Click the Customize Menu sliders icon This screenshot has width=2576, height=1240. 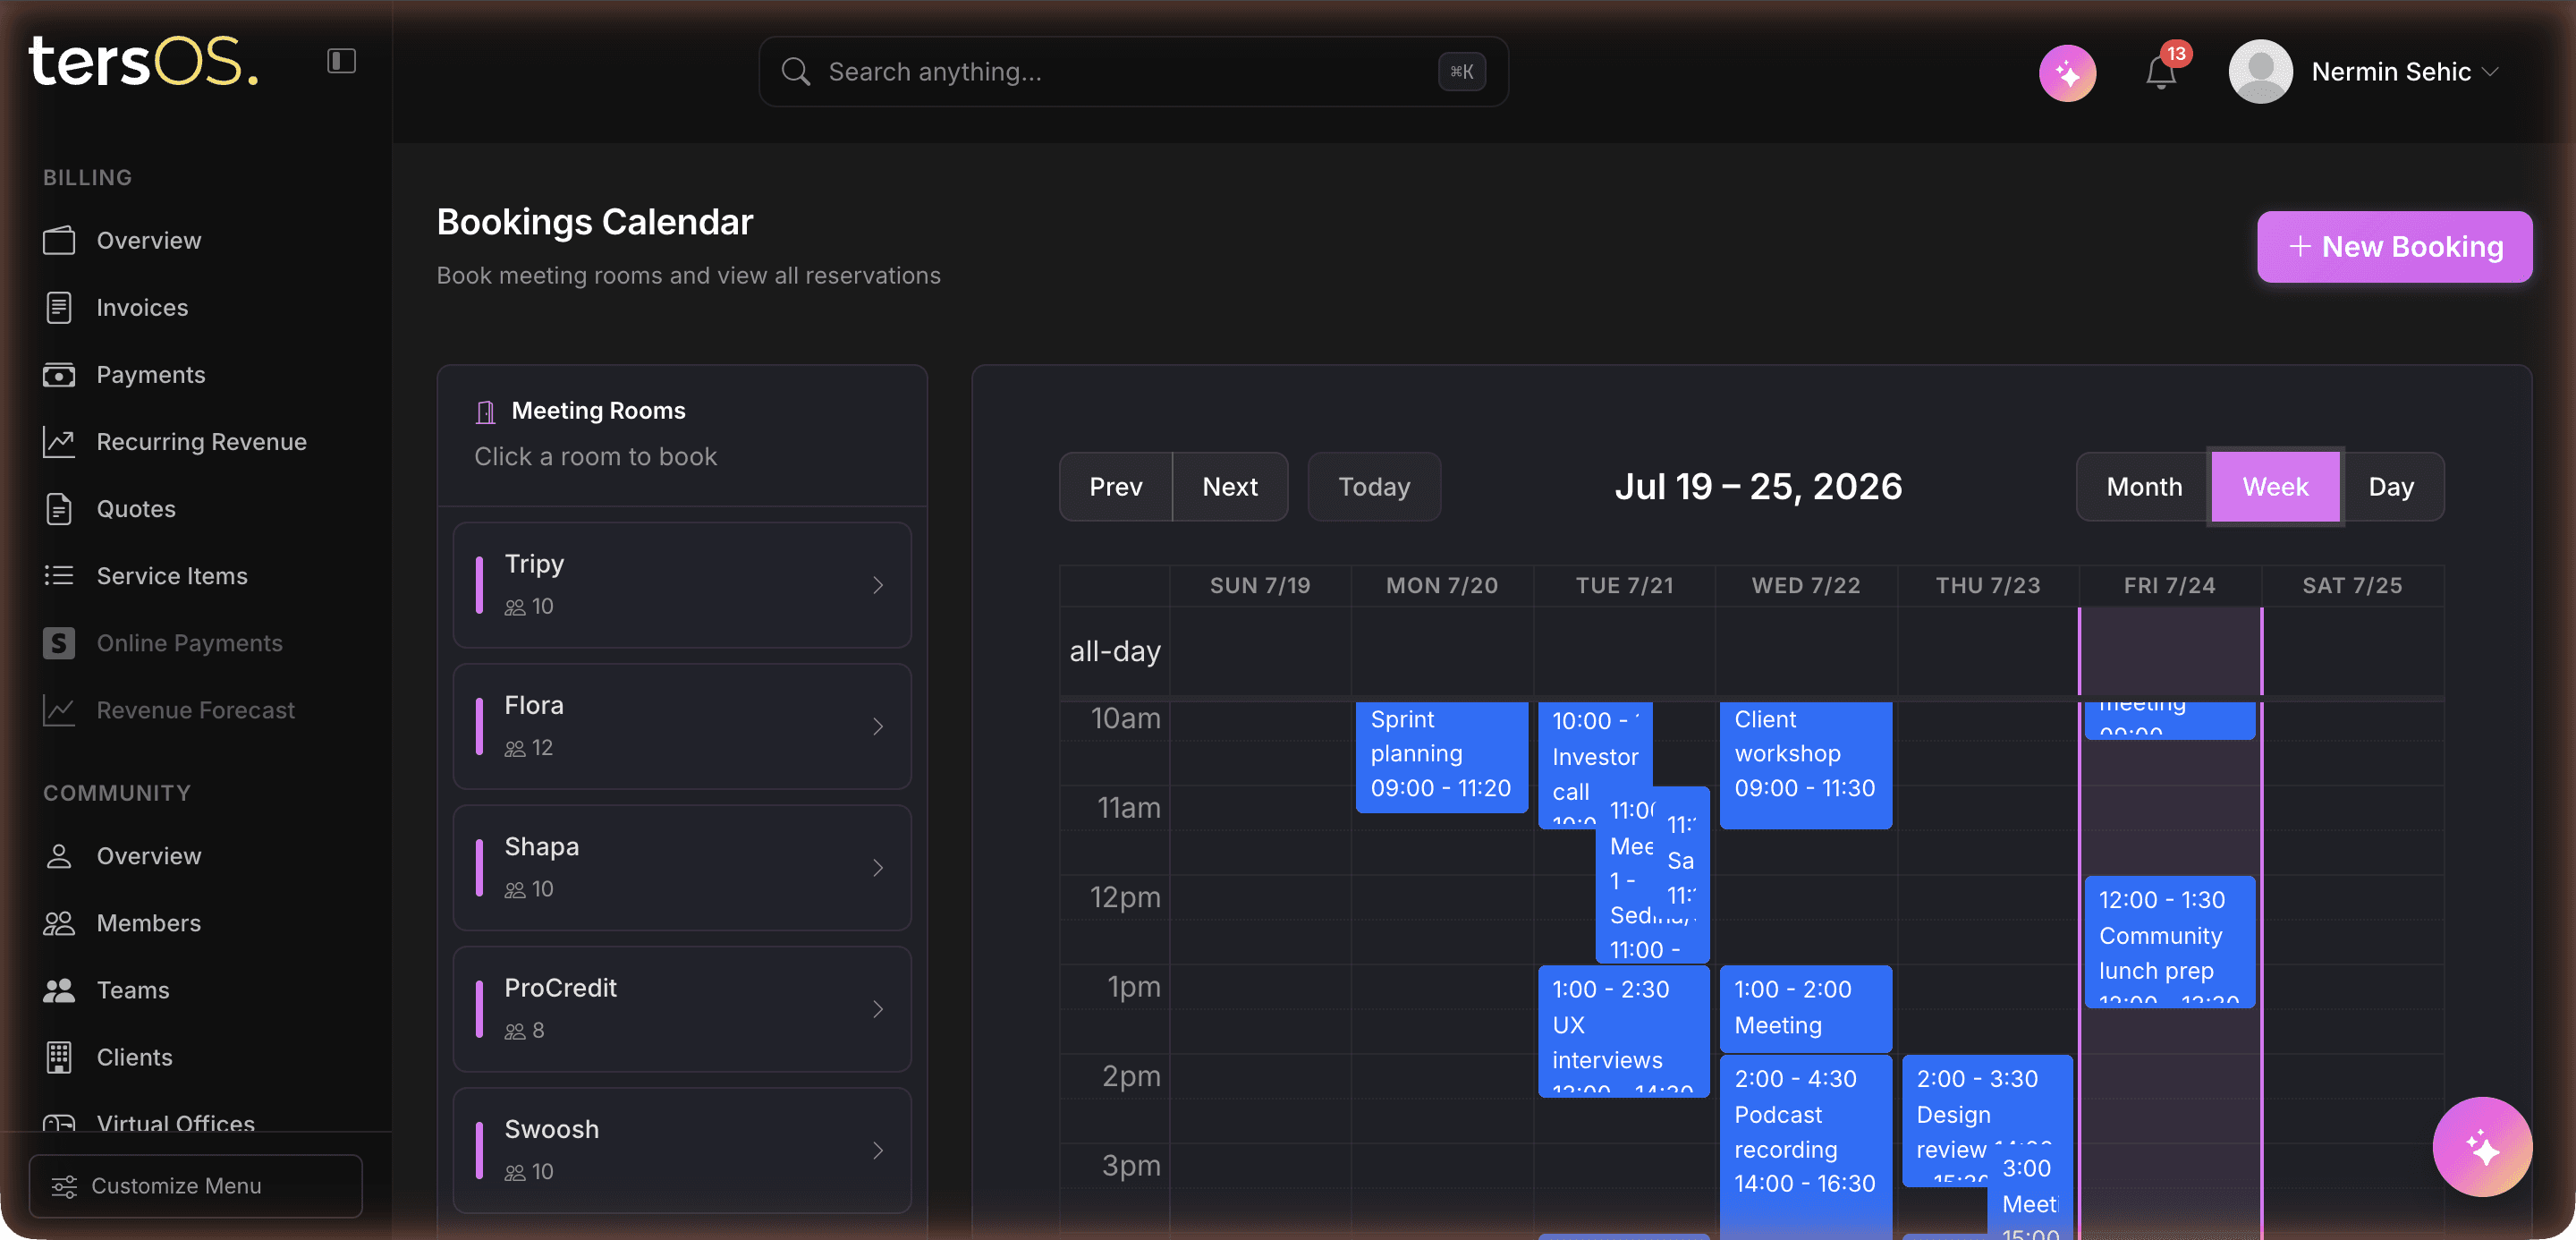pyautogui.click(x=64, y=1186)
